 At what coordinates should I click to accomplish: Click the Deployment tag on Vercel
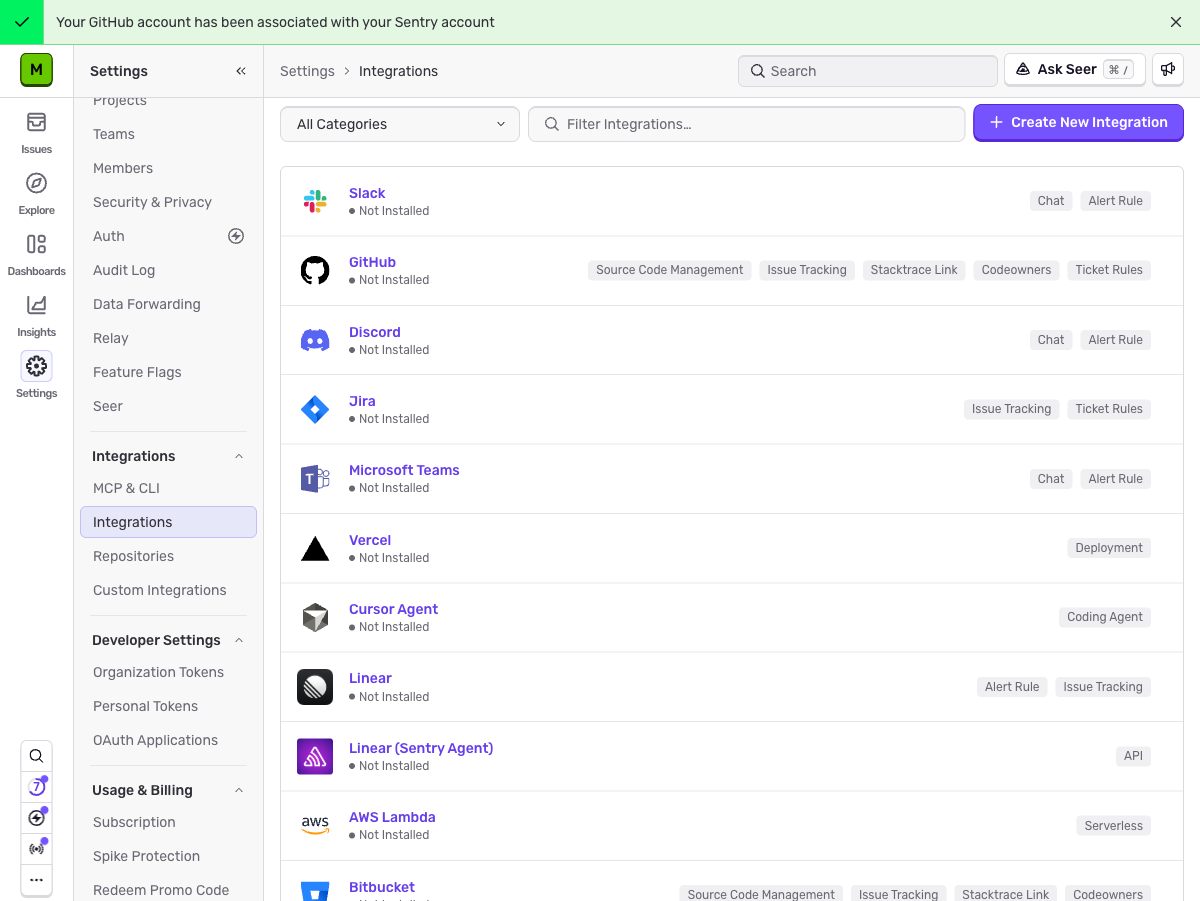1109,548
